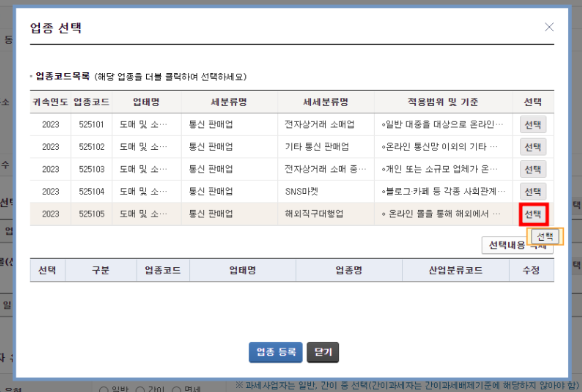The height and width of the screenshot is (392, 582).
Task: Click code cell 525101
Action: click(x=91, y=125)
